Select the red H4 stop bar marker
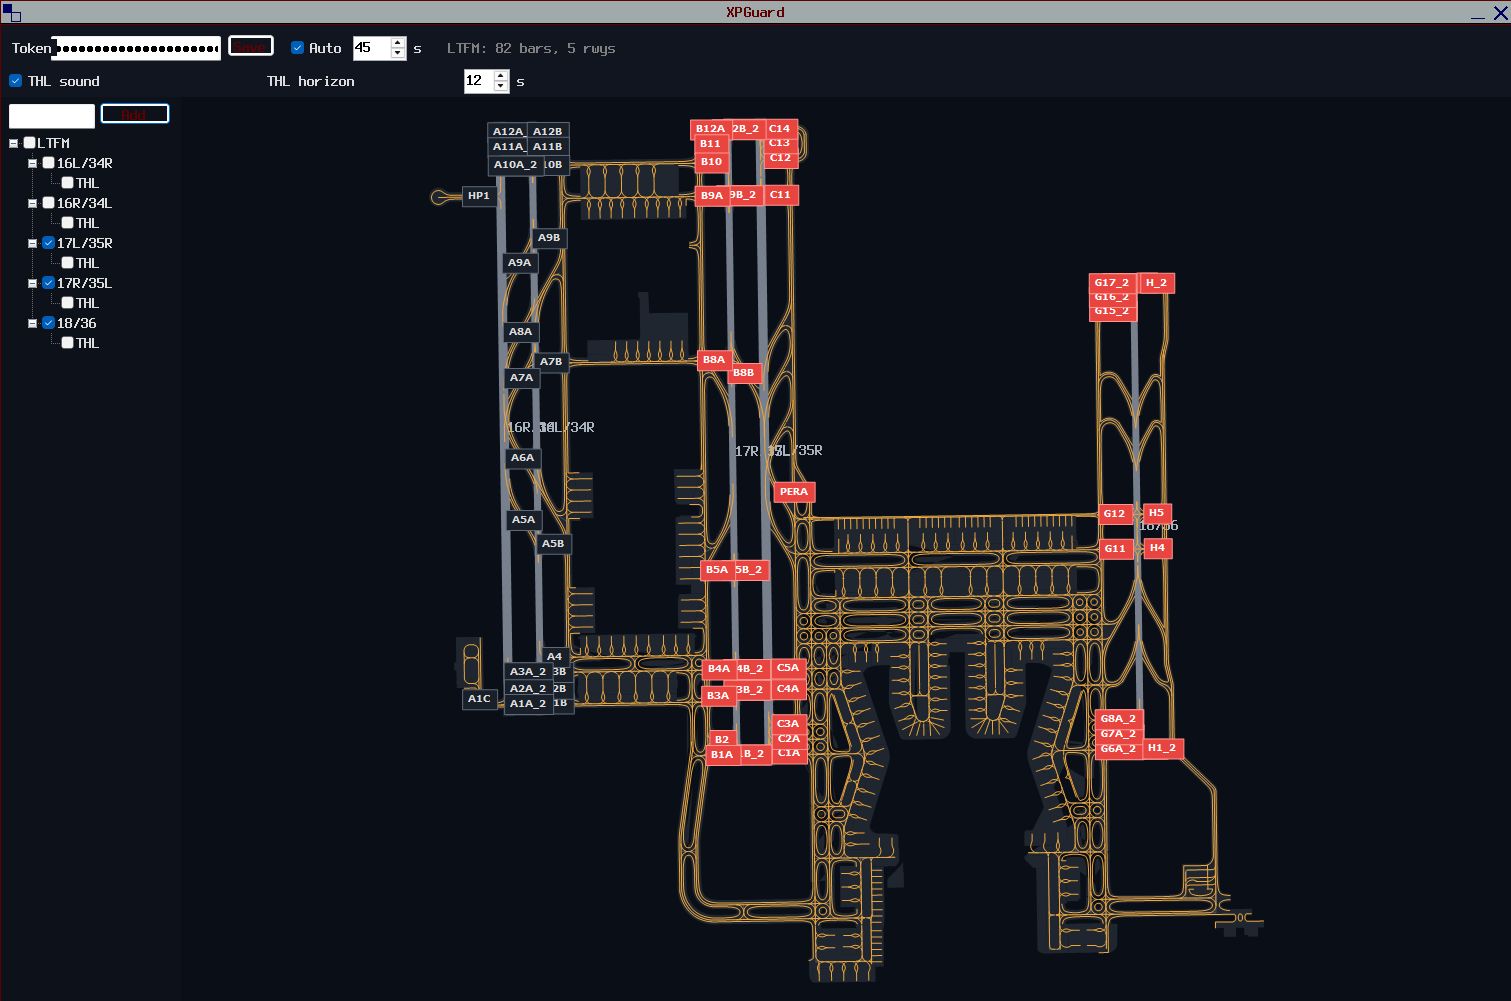 coord(1157,548)
